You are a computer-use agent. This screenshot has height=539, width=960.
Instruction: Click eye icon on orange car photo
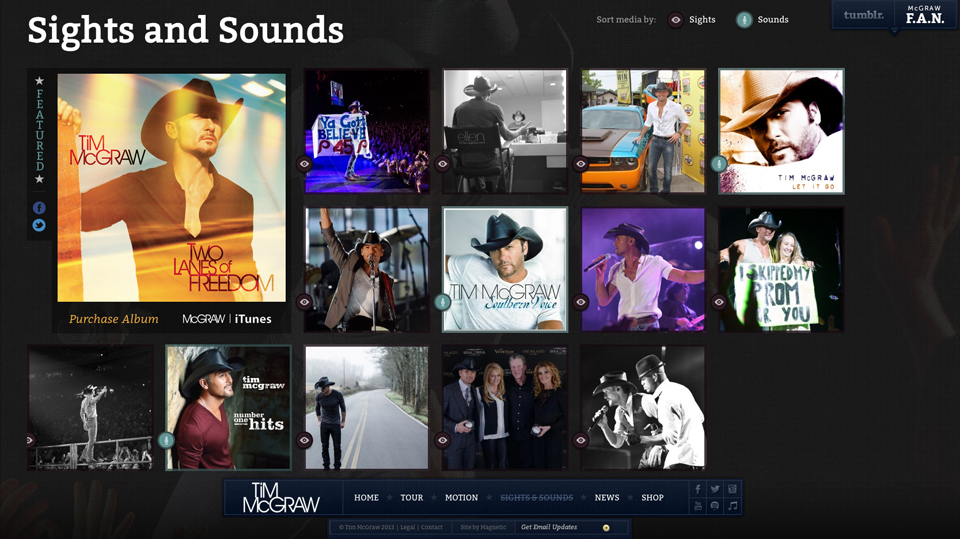[581, 164]
